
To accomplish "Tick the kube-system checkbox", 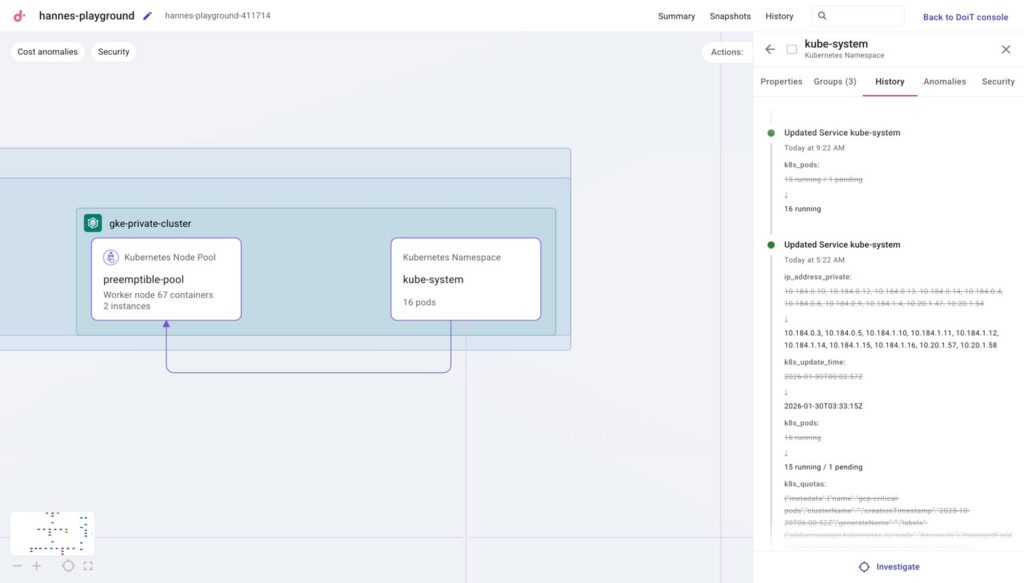I will coord(792,49).
